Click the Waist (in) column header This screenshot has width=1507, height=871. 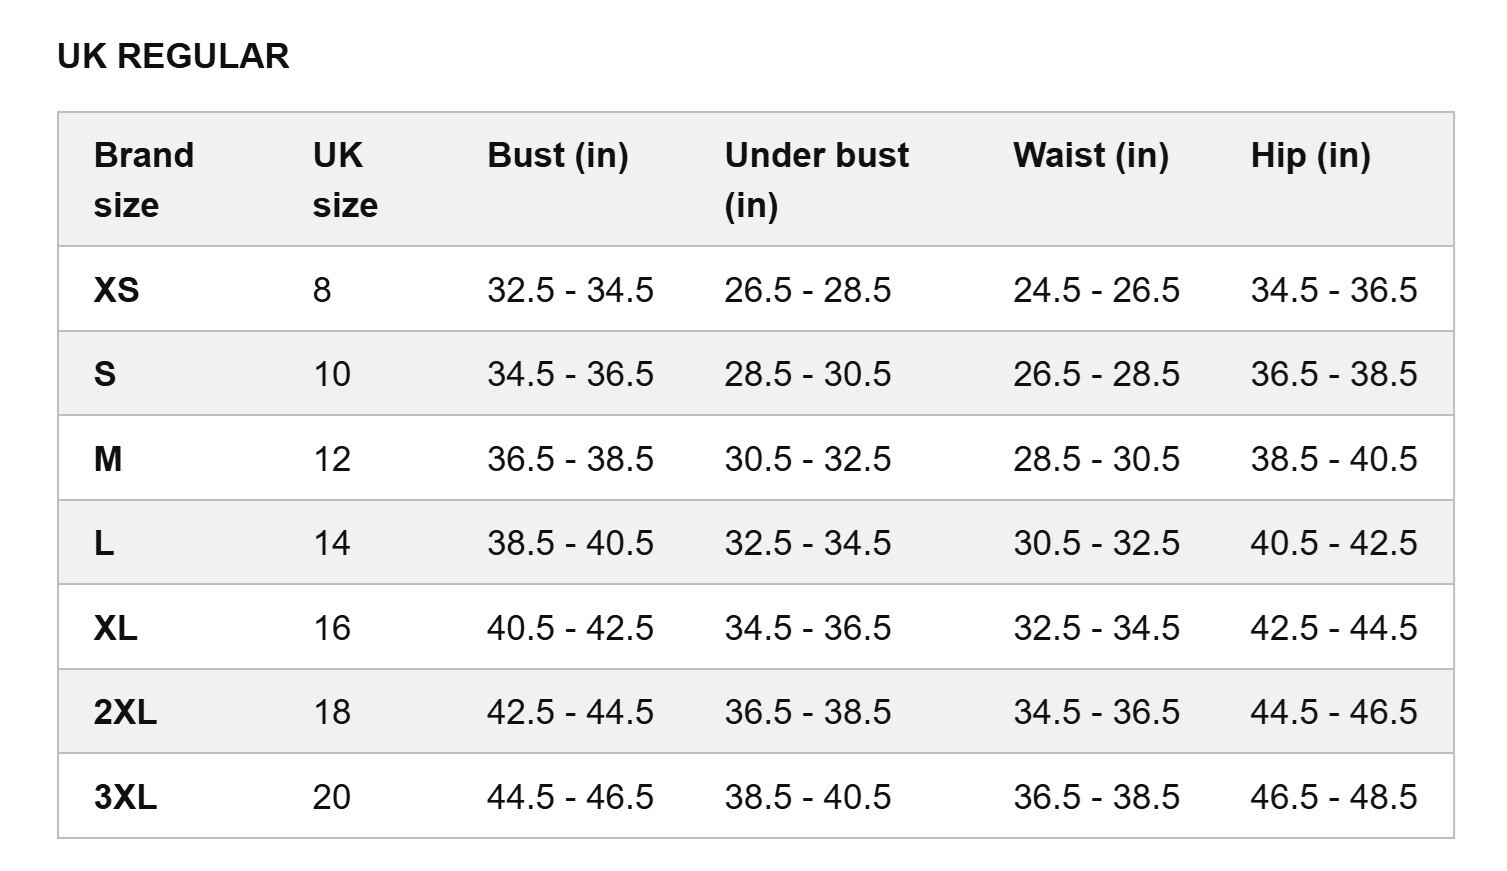(x=1090, y=155)
